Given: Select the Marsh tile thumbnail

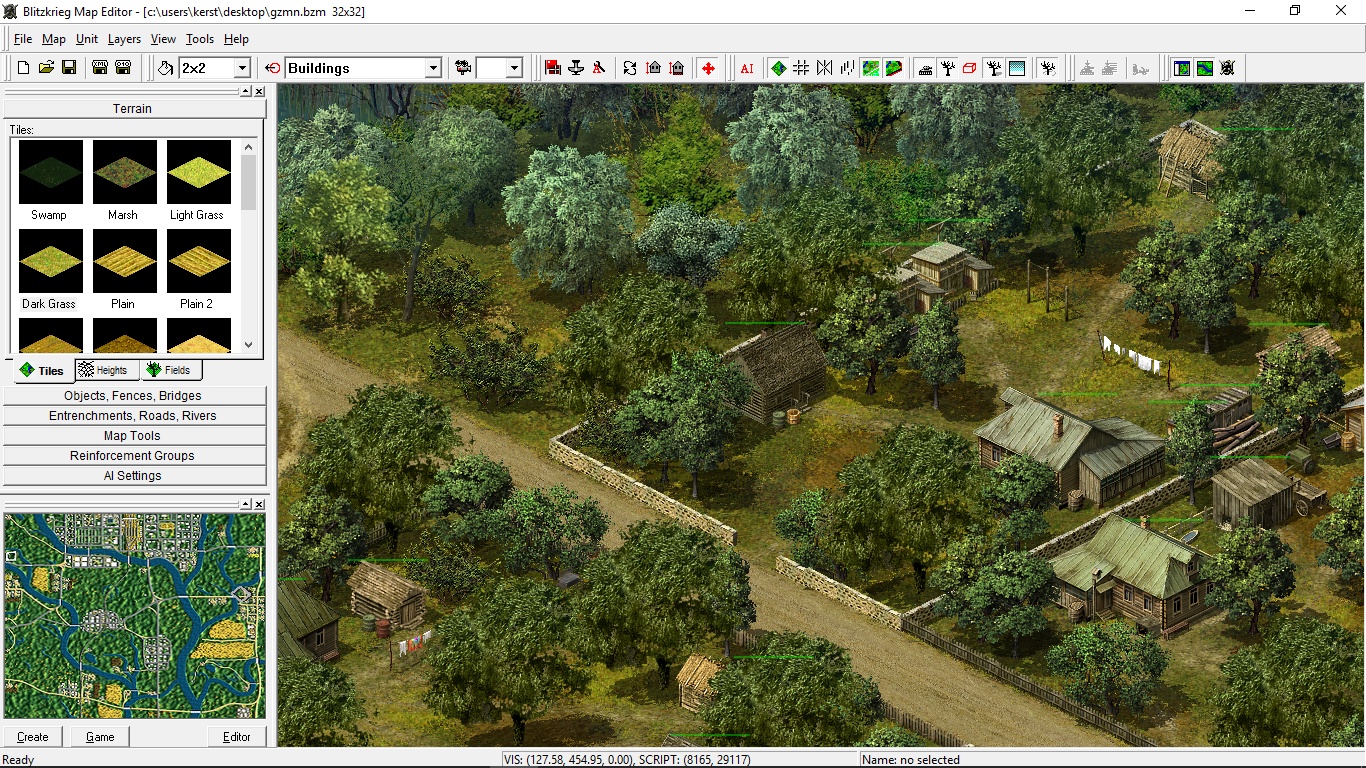Looking at the screenshot, I should tap(124, 172).
